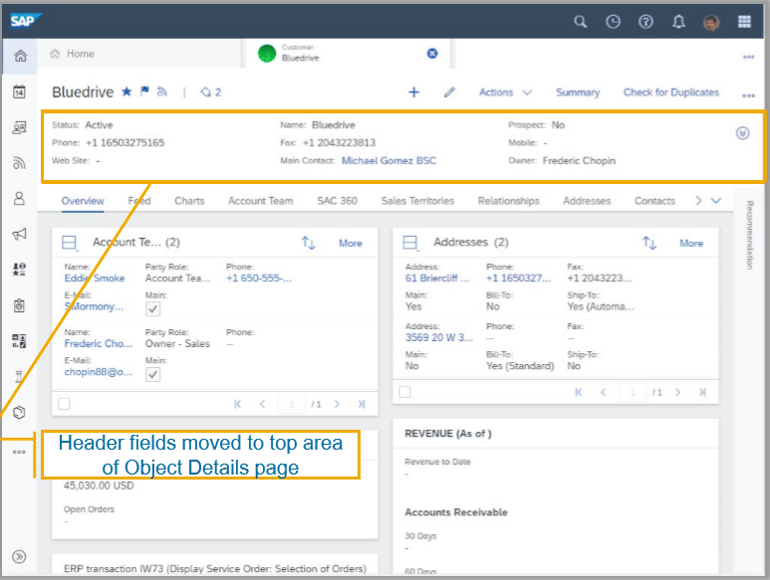Select the Relationships tab
770x580 pixels.
(508, 201)
